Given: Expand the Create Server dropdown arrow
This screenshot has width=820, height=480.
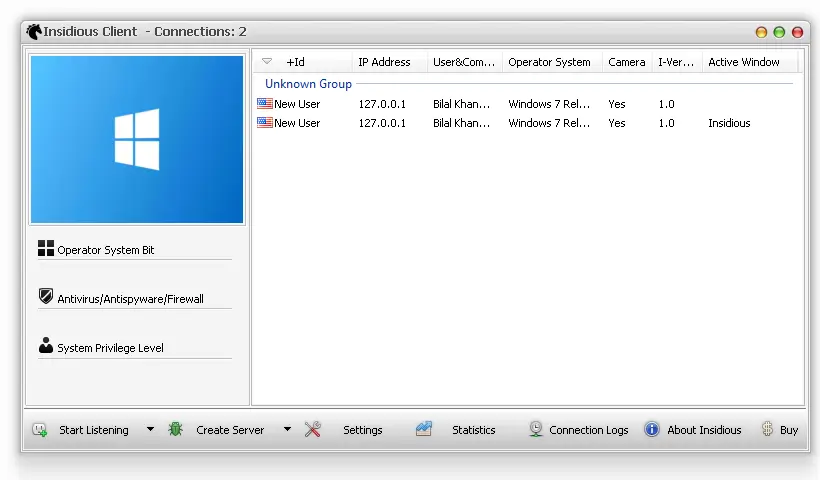Looking at the screenshot, I should (x=287, y=430).
